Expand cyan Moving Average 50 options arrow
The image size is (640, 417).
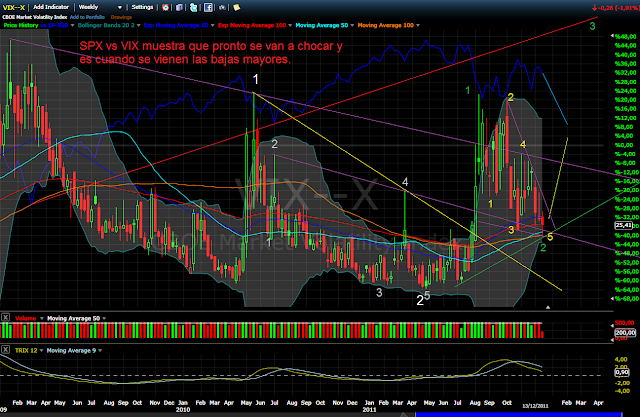coord(352,25)
